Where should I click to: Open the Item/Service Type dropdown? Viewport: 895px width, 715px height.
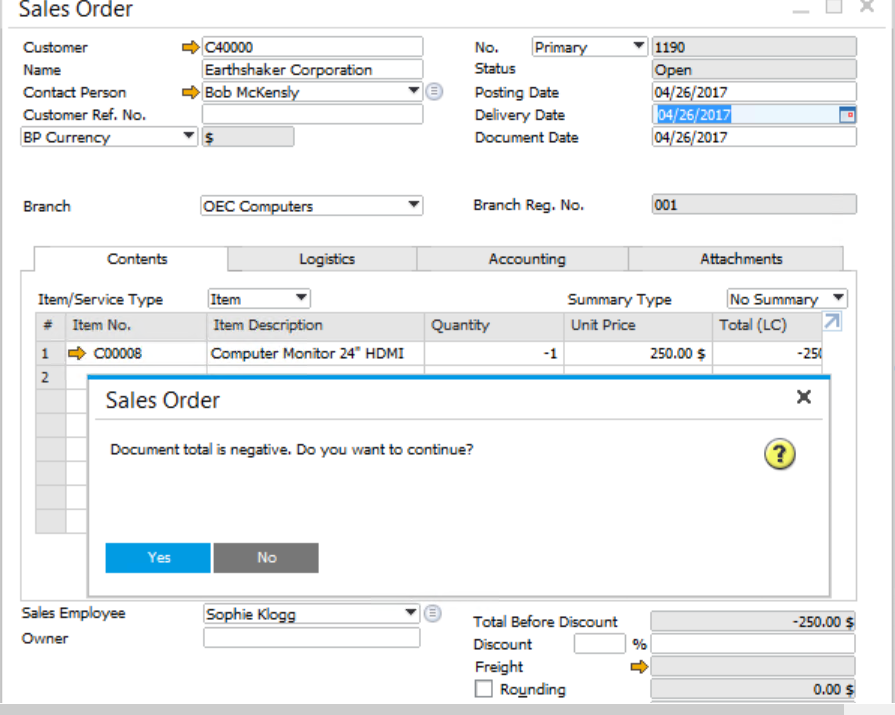[300, 299]
